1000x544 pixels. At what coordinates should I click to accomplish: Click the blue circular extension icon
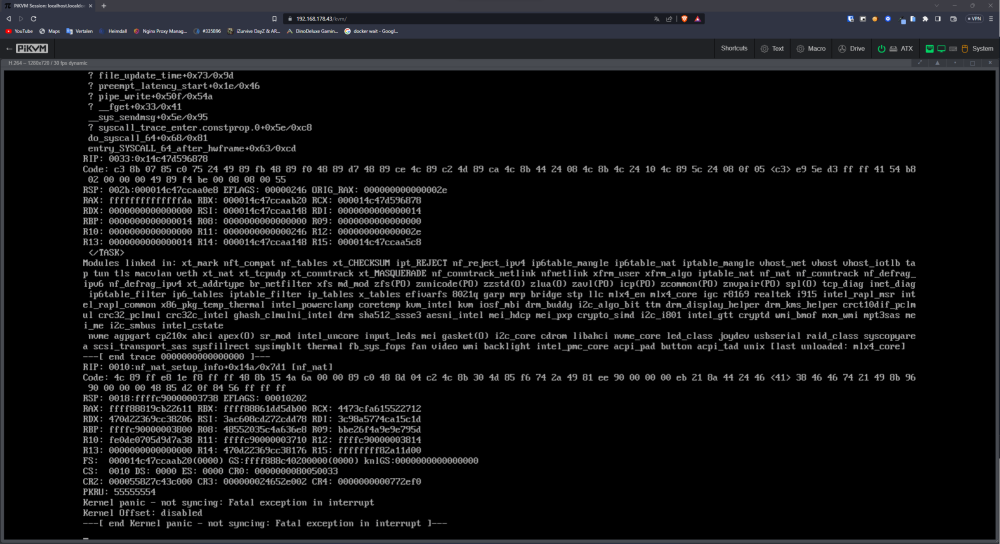coord(888,19)
